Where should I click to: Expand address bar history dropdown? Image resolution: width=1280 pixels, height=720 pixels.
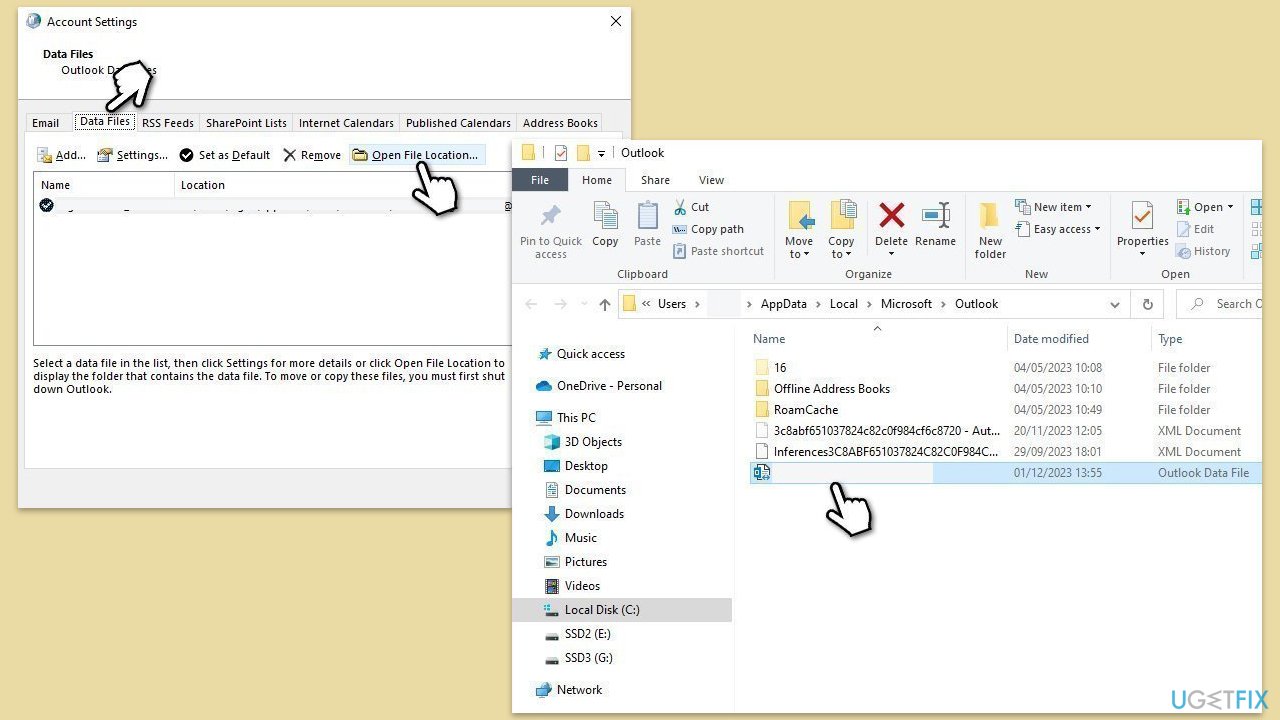[x=1115, y=304]
